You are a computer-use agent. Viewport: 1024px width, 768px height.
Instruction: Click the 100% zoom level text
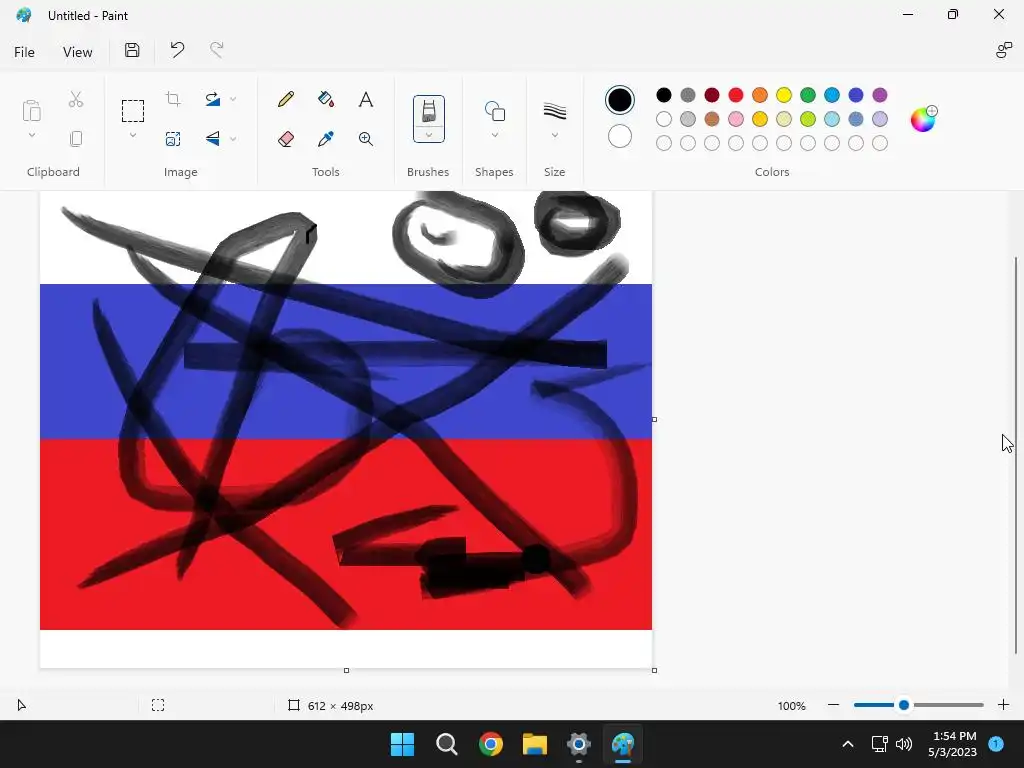pos(792,706)
